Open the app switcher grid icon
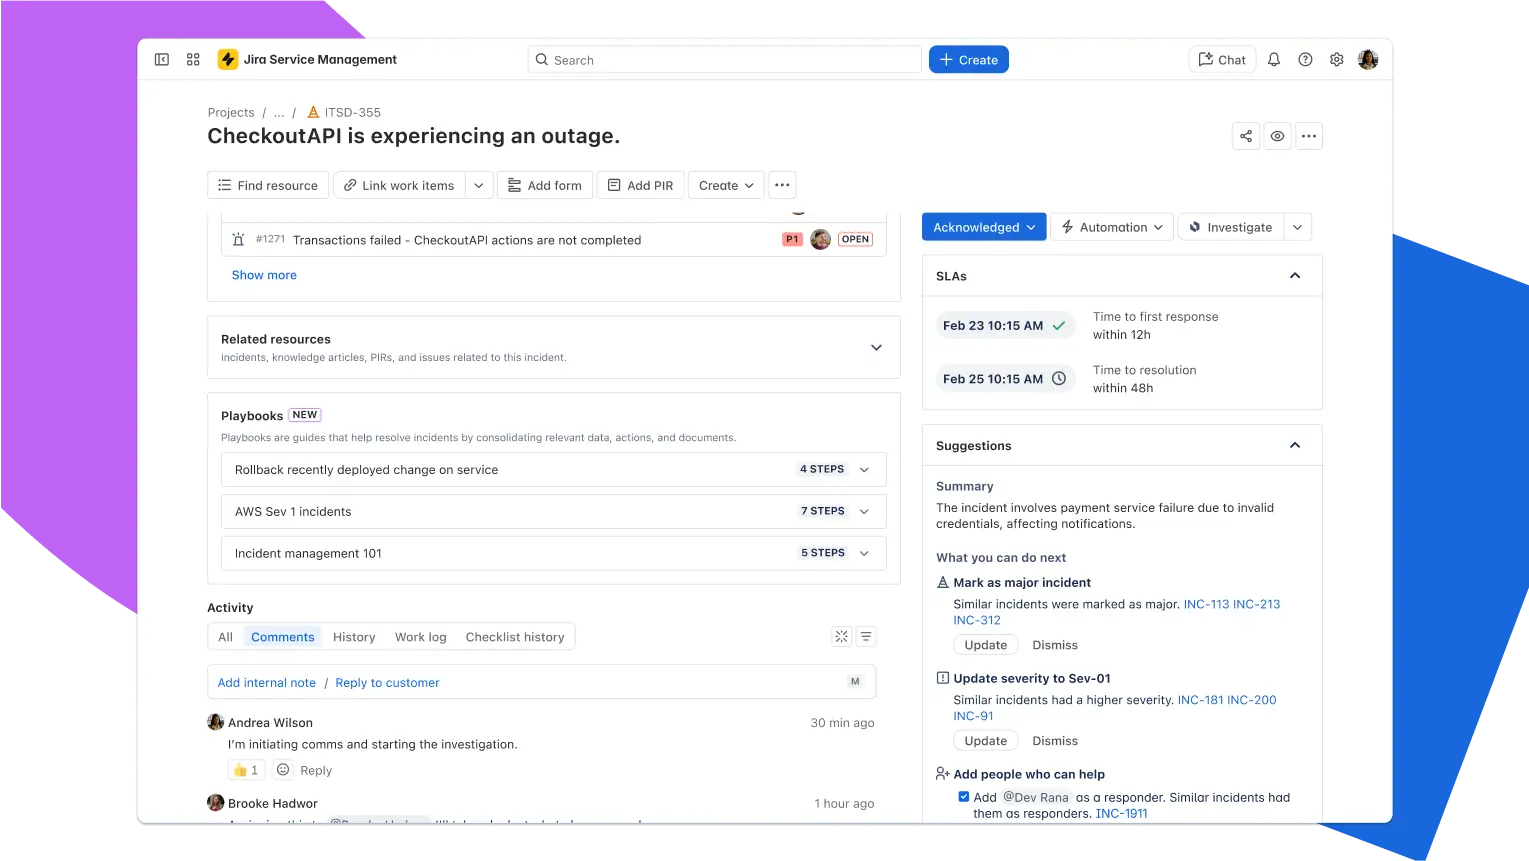This screenshot has width=1529, height=861. click(x=193, y=60)
